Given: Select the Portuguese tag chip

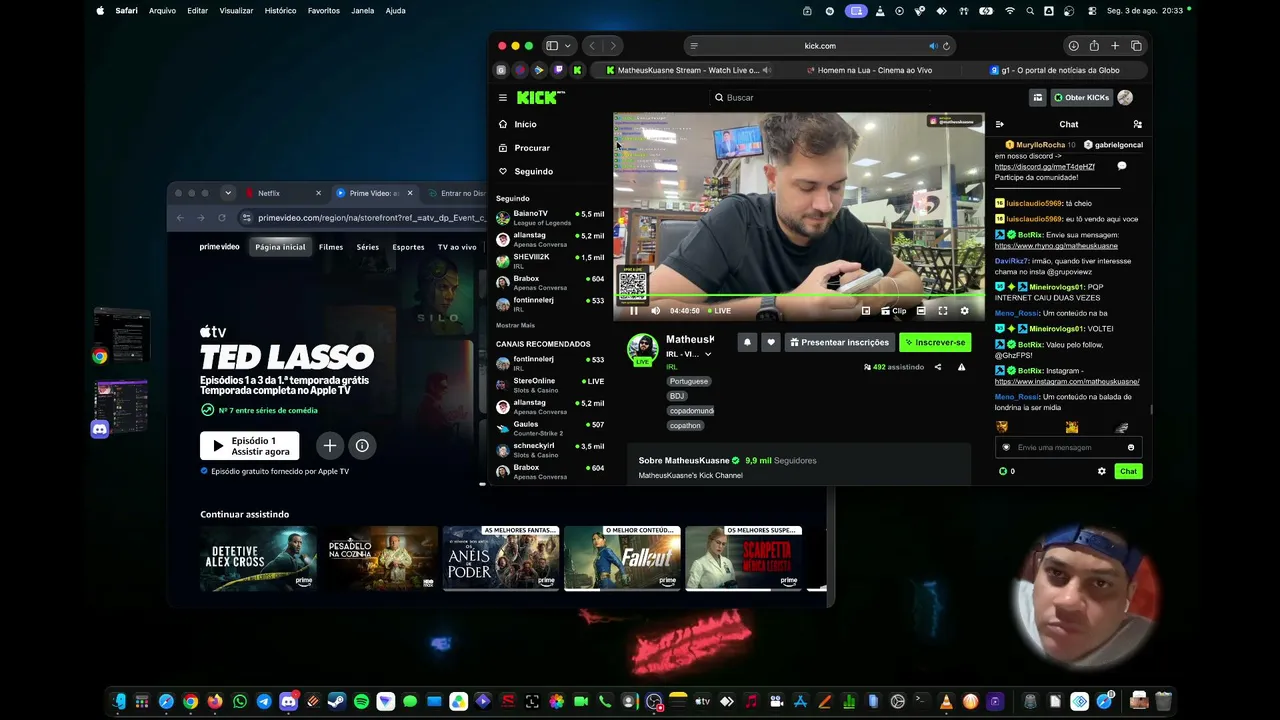Looking at the screenshot, I should [689, 381].
